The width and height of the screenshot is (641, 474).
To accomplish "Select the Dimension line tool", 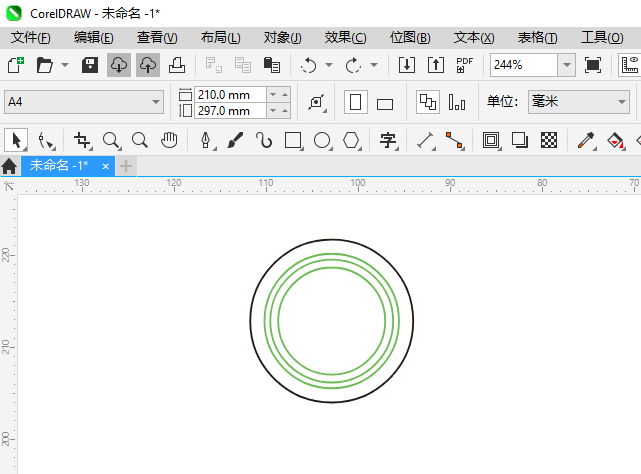I will click(x=426, y=141).
